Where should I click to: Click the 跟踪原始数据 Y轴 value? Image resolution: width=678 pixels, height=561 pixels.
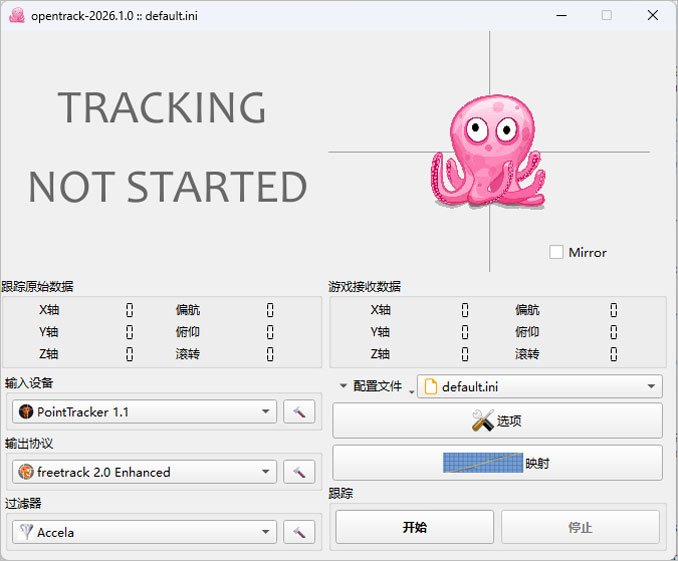(x=130, y=332)
